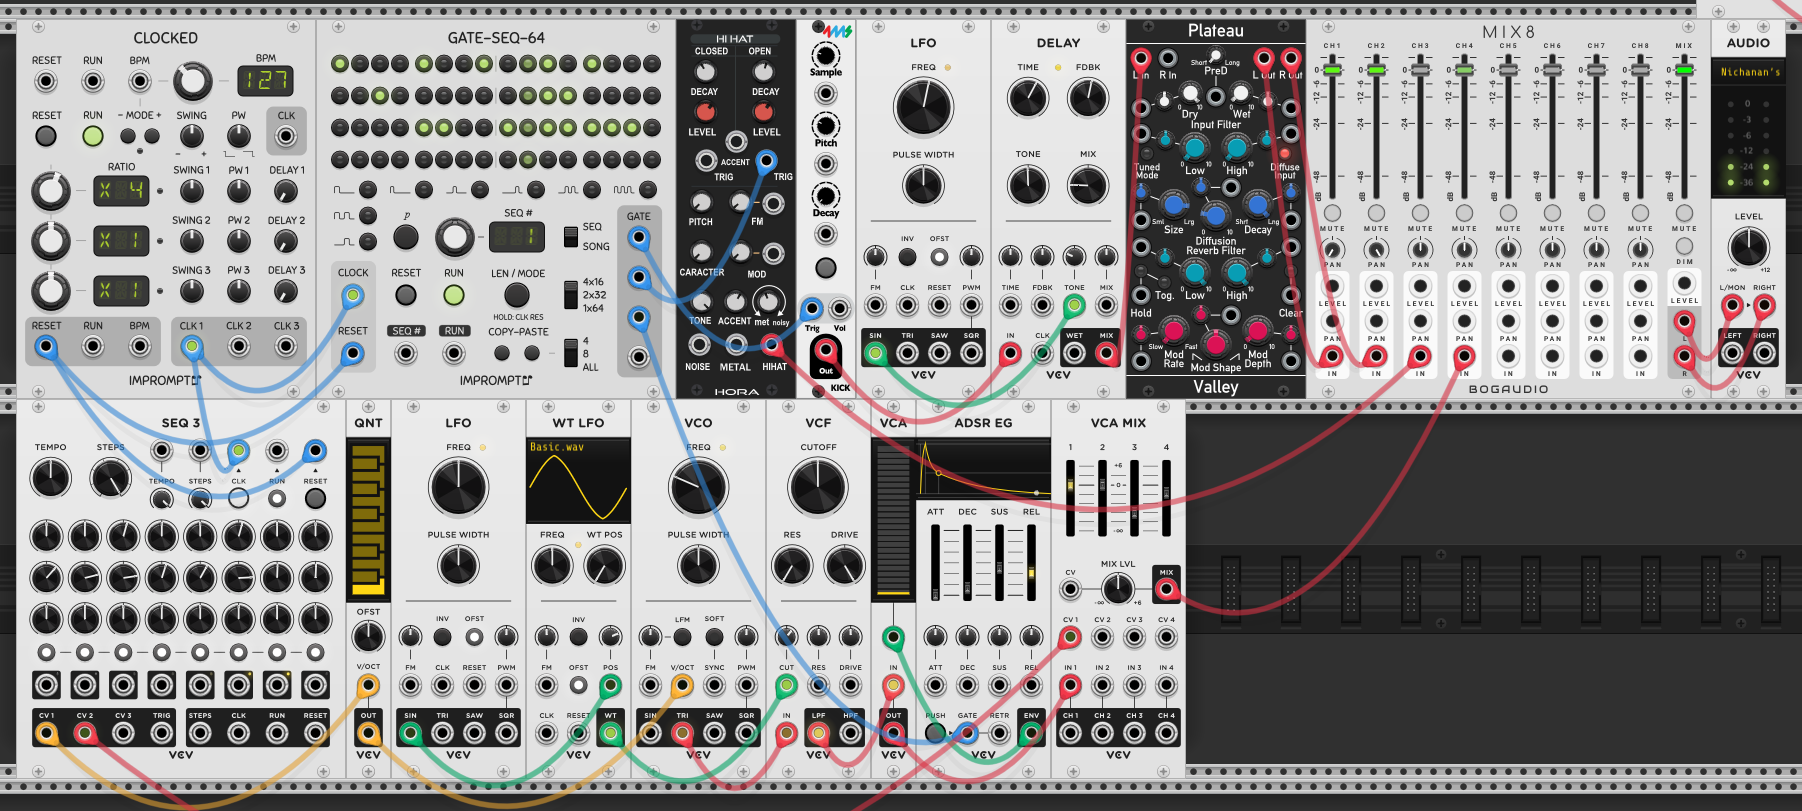Click the MIX master fader handle on MIX8

click(x=1684, y=70)
